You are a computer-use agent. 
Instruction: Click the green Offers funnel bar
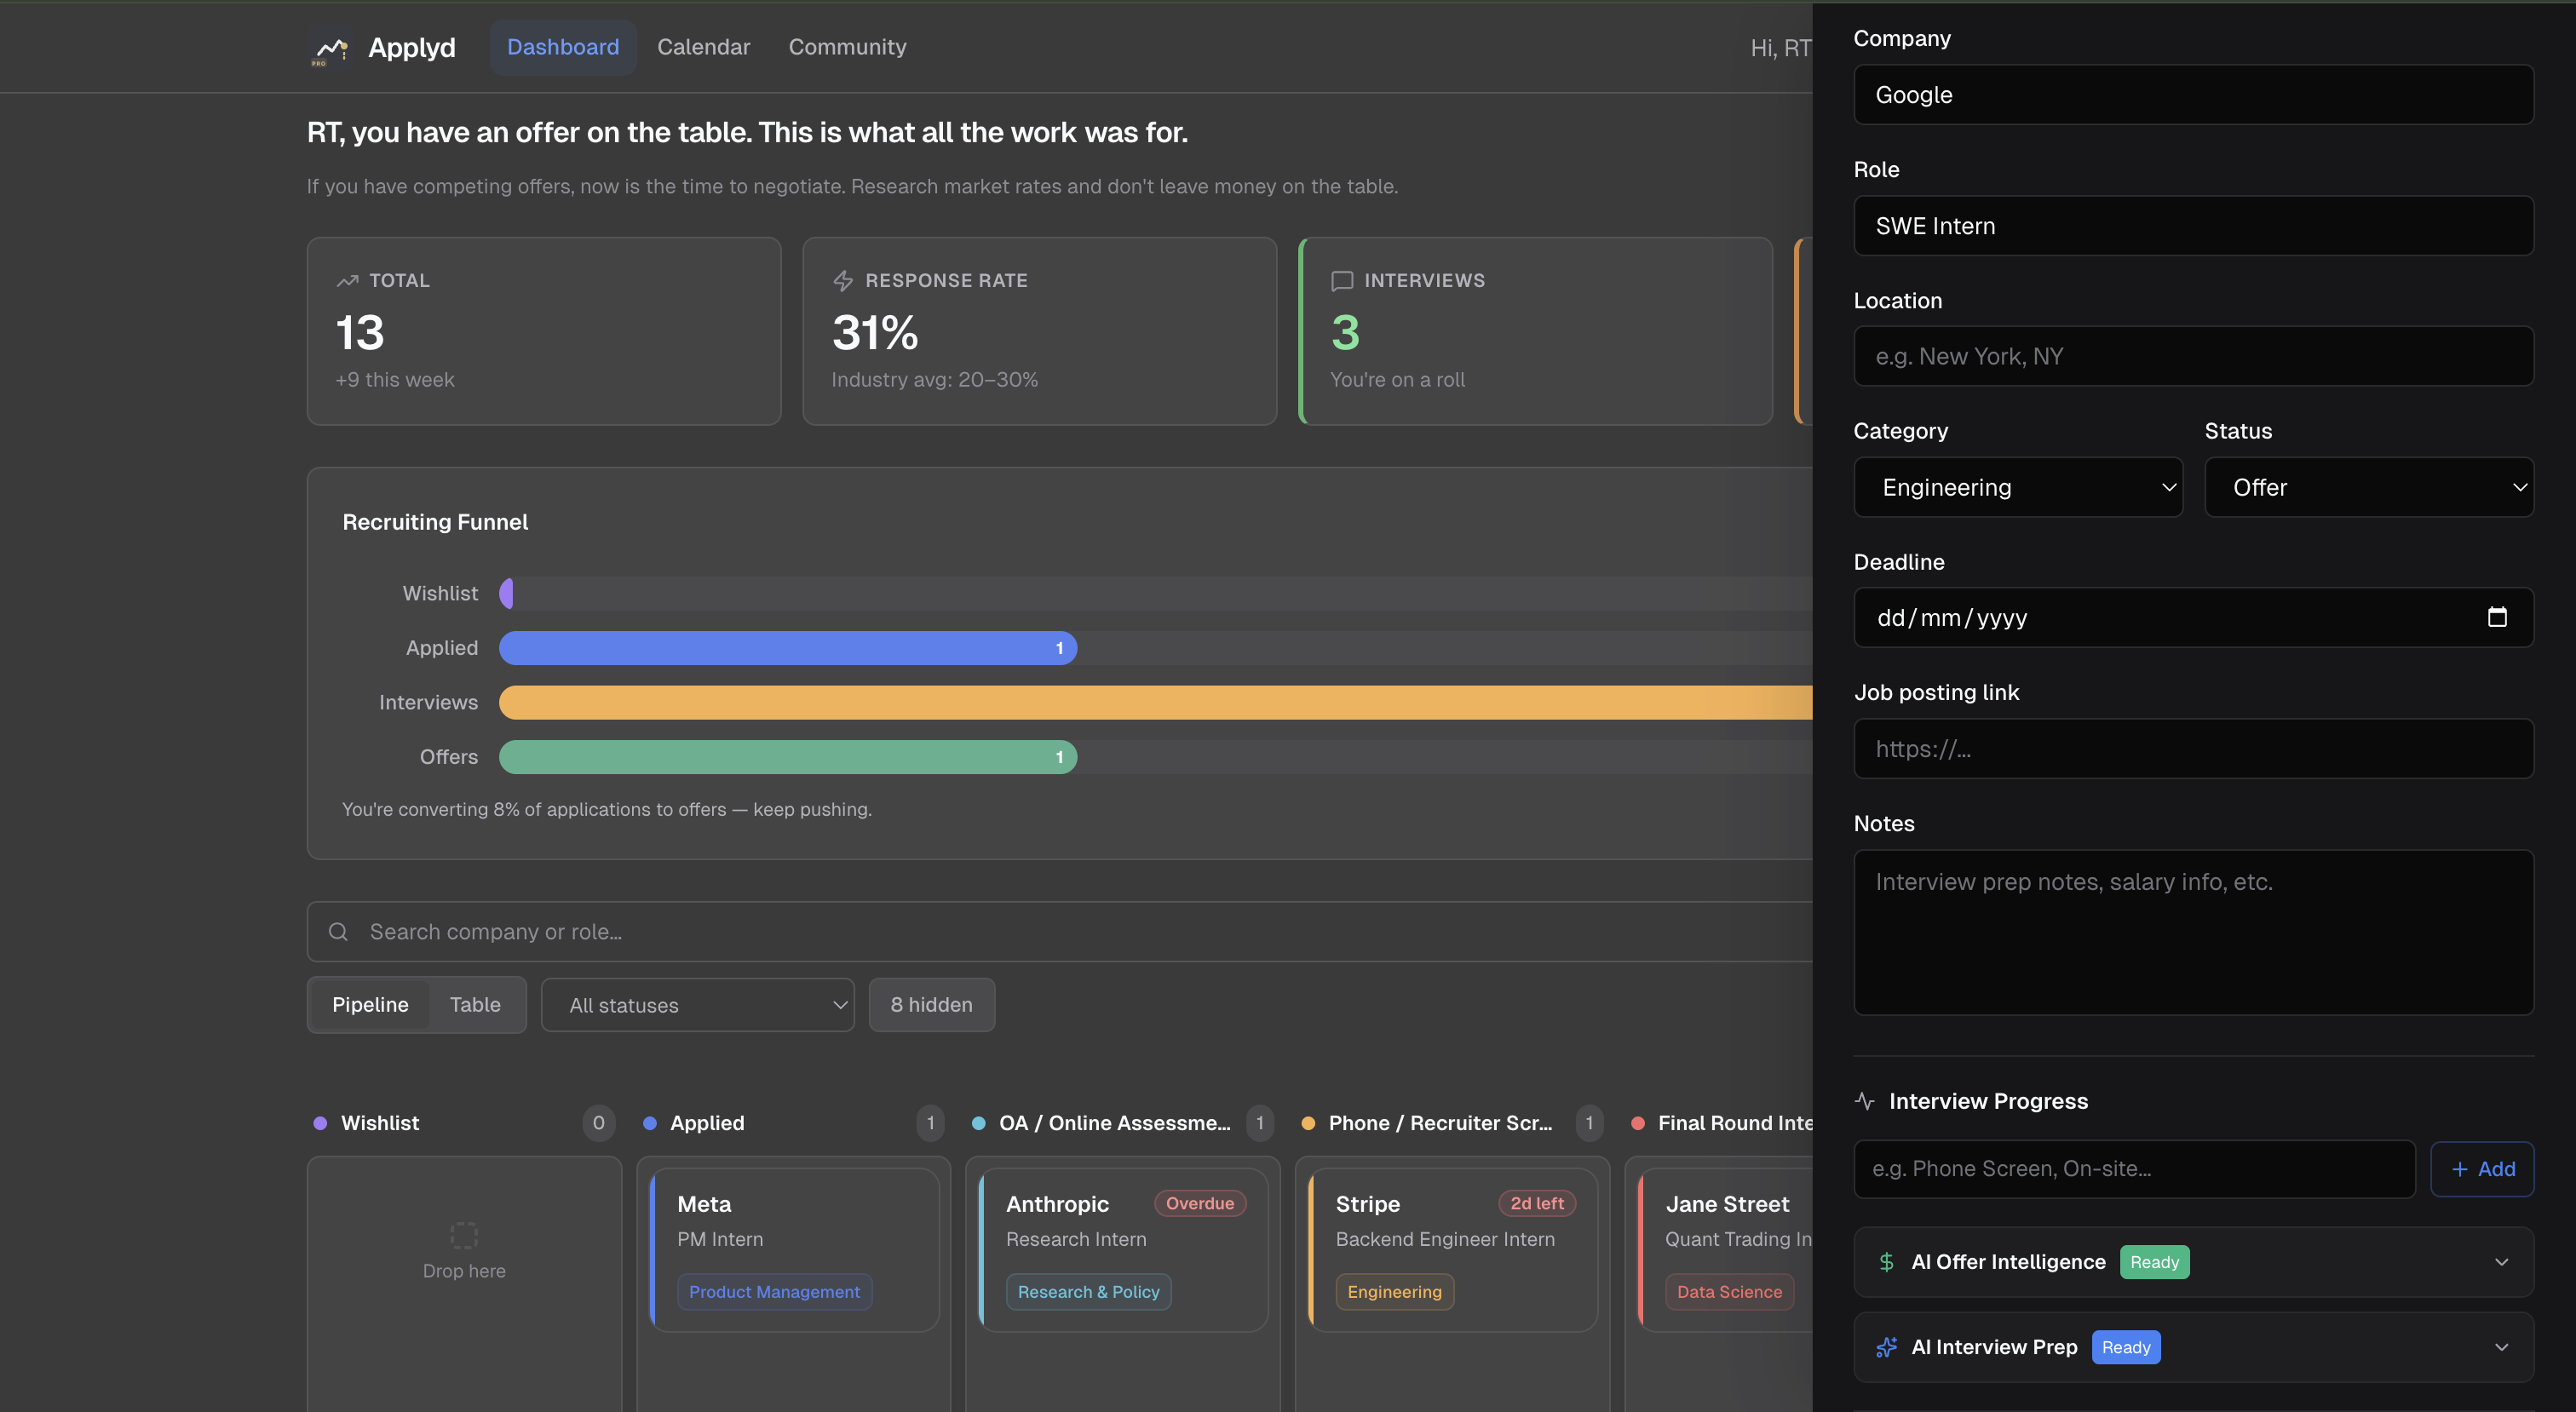[x=787, y=757]
